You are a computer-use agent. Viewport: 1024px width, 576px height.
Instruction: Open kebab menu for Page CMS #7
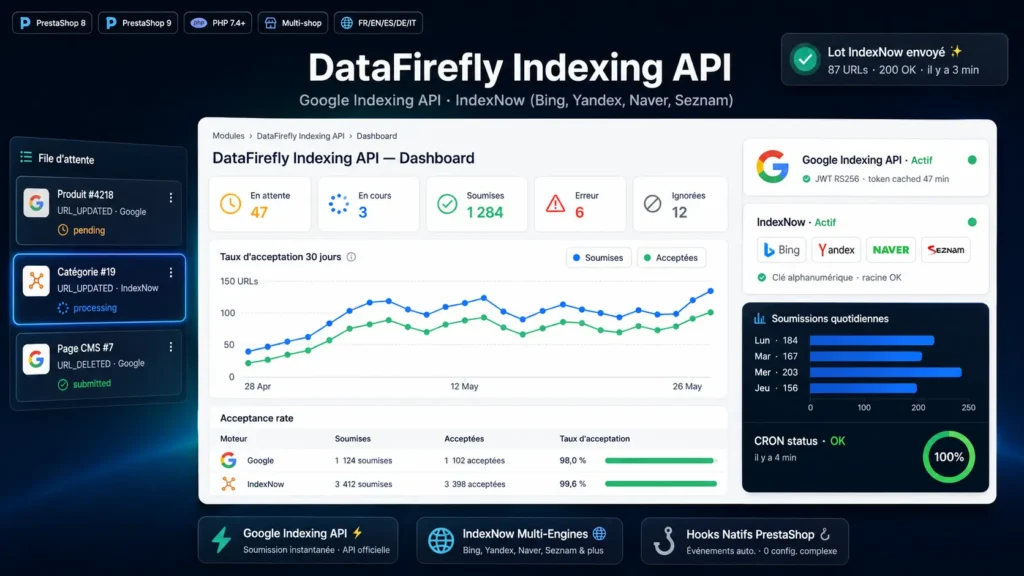pos(171,347)
